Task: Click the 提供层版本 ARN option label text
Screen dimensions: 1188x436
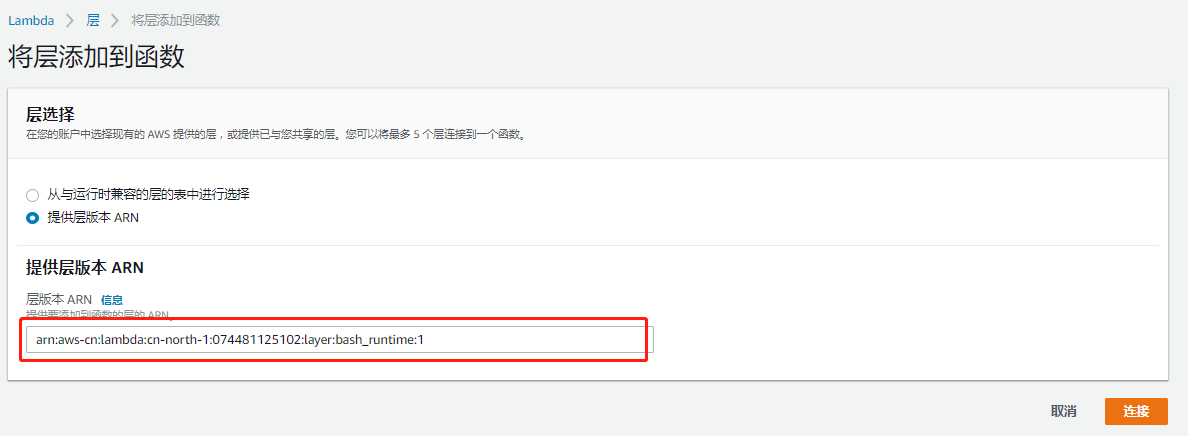Action: (93, 218)
